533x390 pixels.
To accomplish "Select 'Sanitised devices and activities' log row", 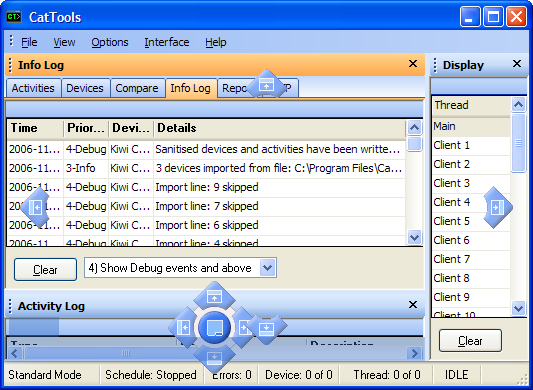I will [x=206, y=149].
